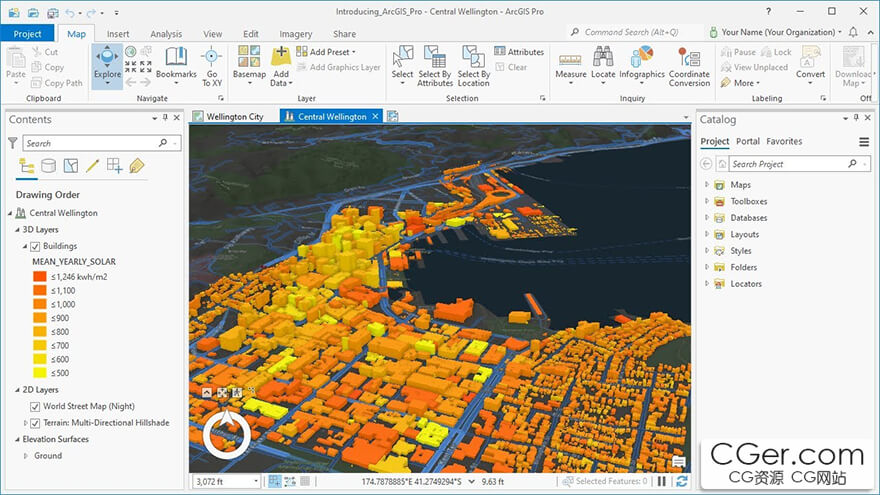Switch to List By Data Source
This screenshot has height=495, width=880.
48,166
